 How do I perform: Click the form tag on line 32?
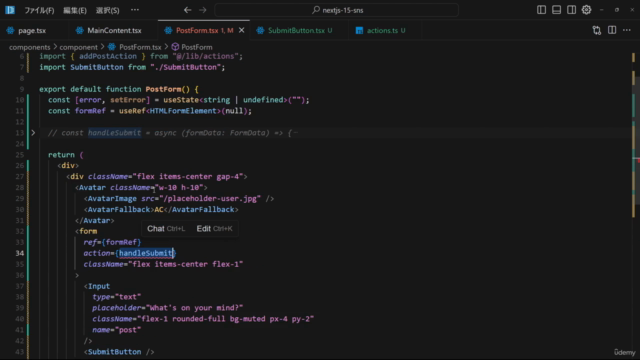tap(88, 231)
